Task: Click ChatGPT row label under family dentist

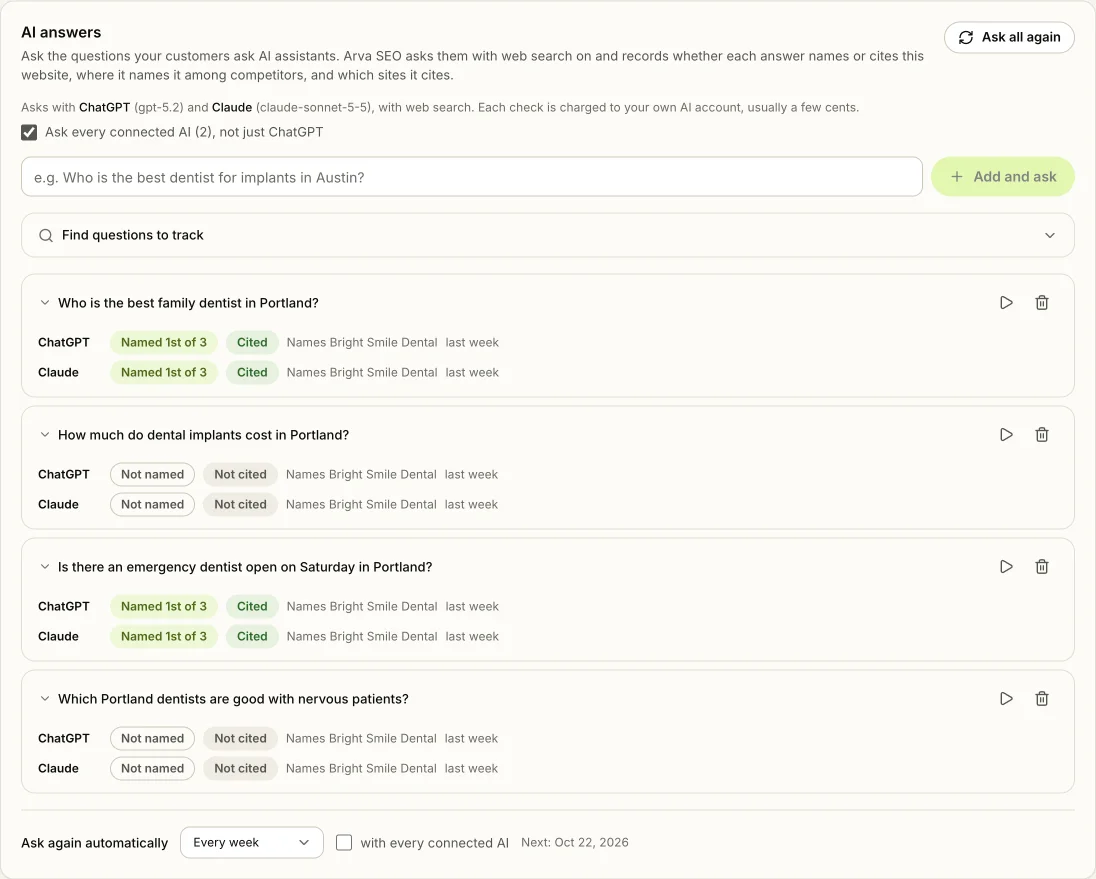Action: pos(64,342)
